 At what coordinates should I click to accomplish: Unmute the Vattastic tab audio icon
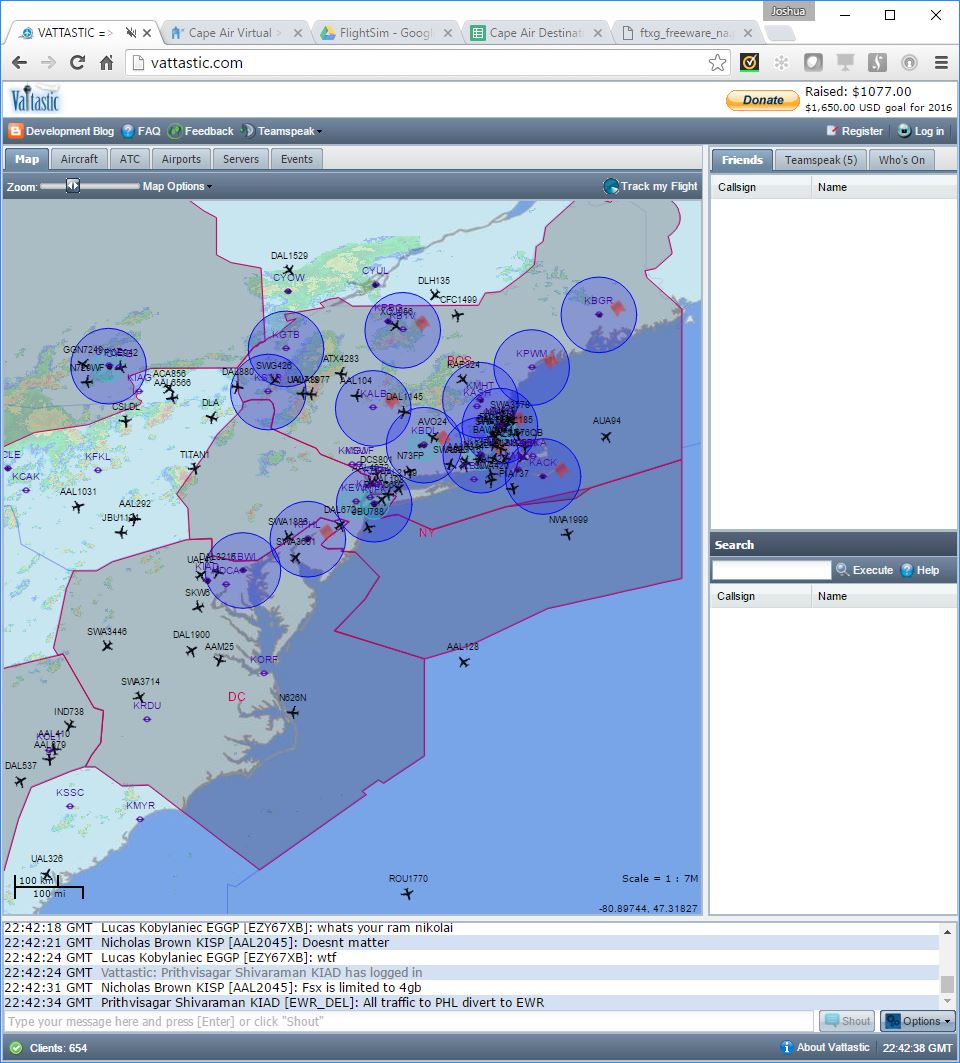pyautogui.click(x=131, y=33)
